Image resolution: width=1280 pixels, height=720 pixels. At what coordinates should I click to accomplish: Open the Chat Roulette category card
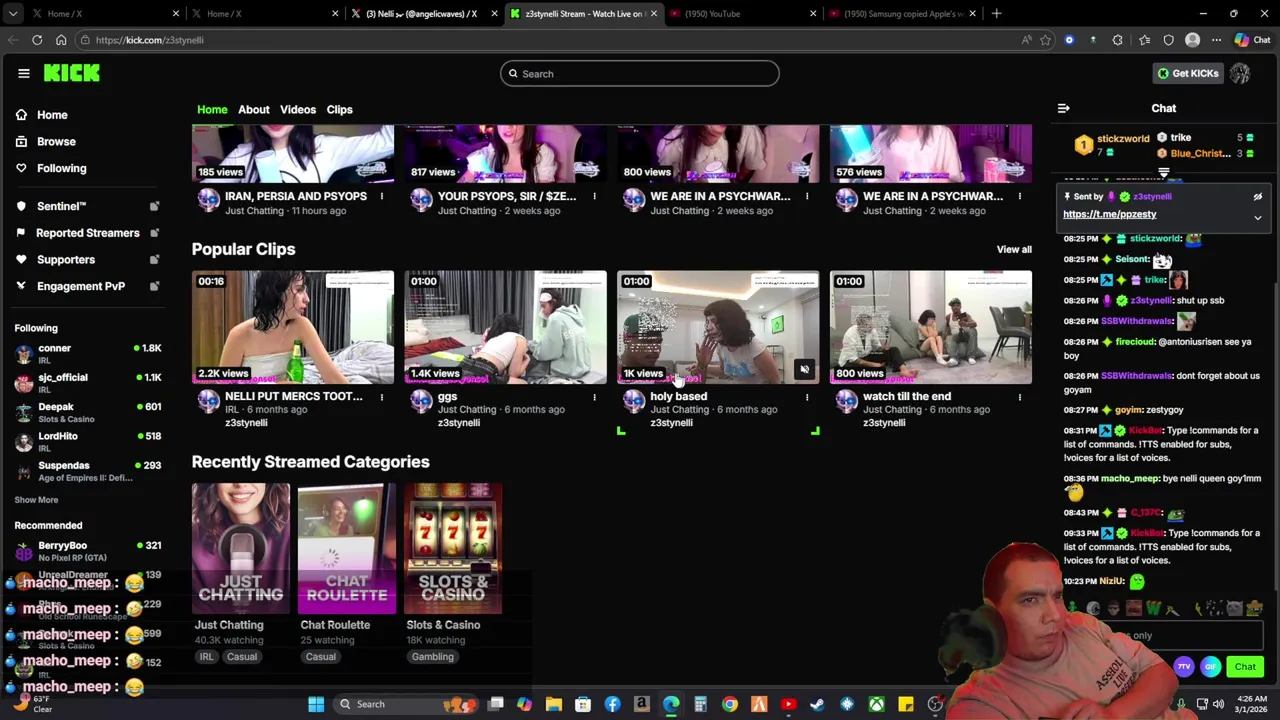[346, 548]
